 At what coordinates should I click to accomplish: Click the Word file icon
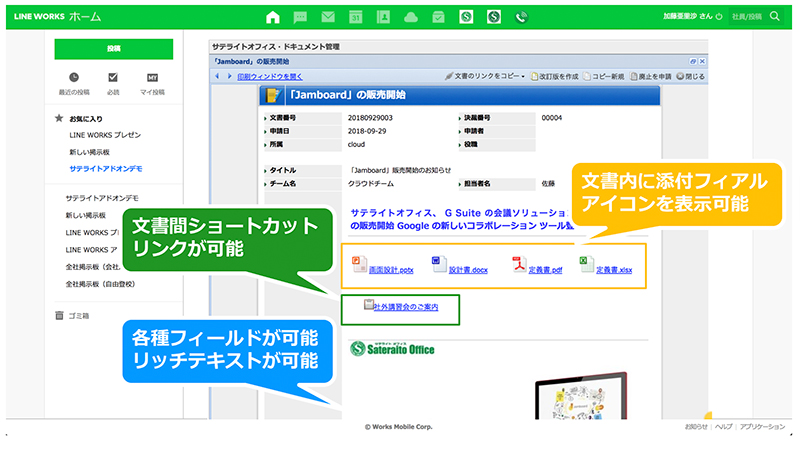(439, 264)
